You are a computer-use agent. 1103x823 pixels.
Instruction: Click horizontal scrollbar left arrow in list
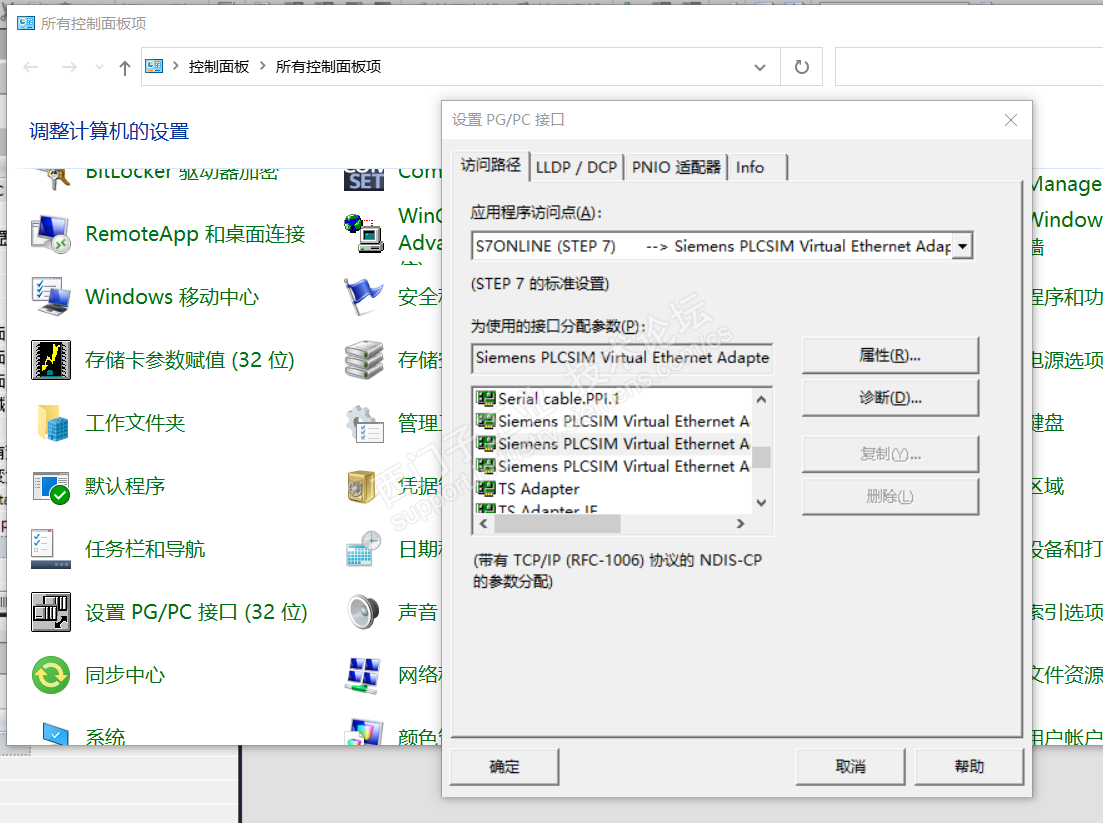483,523
